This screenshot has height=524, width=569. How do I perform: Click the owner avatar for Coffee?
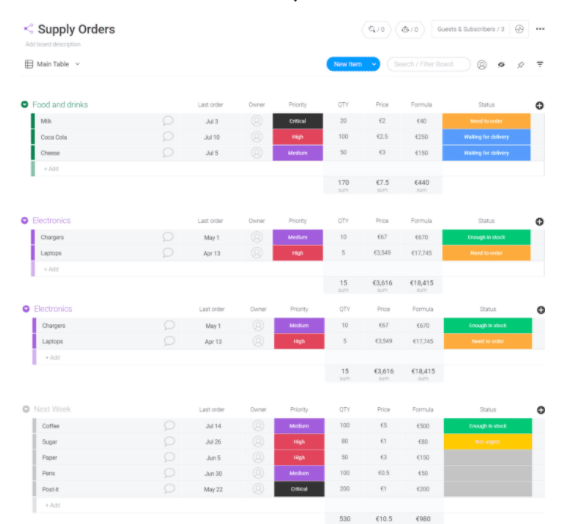click(x=258, y=426)
